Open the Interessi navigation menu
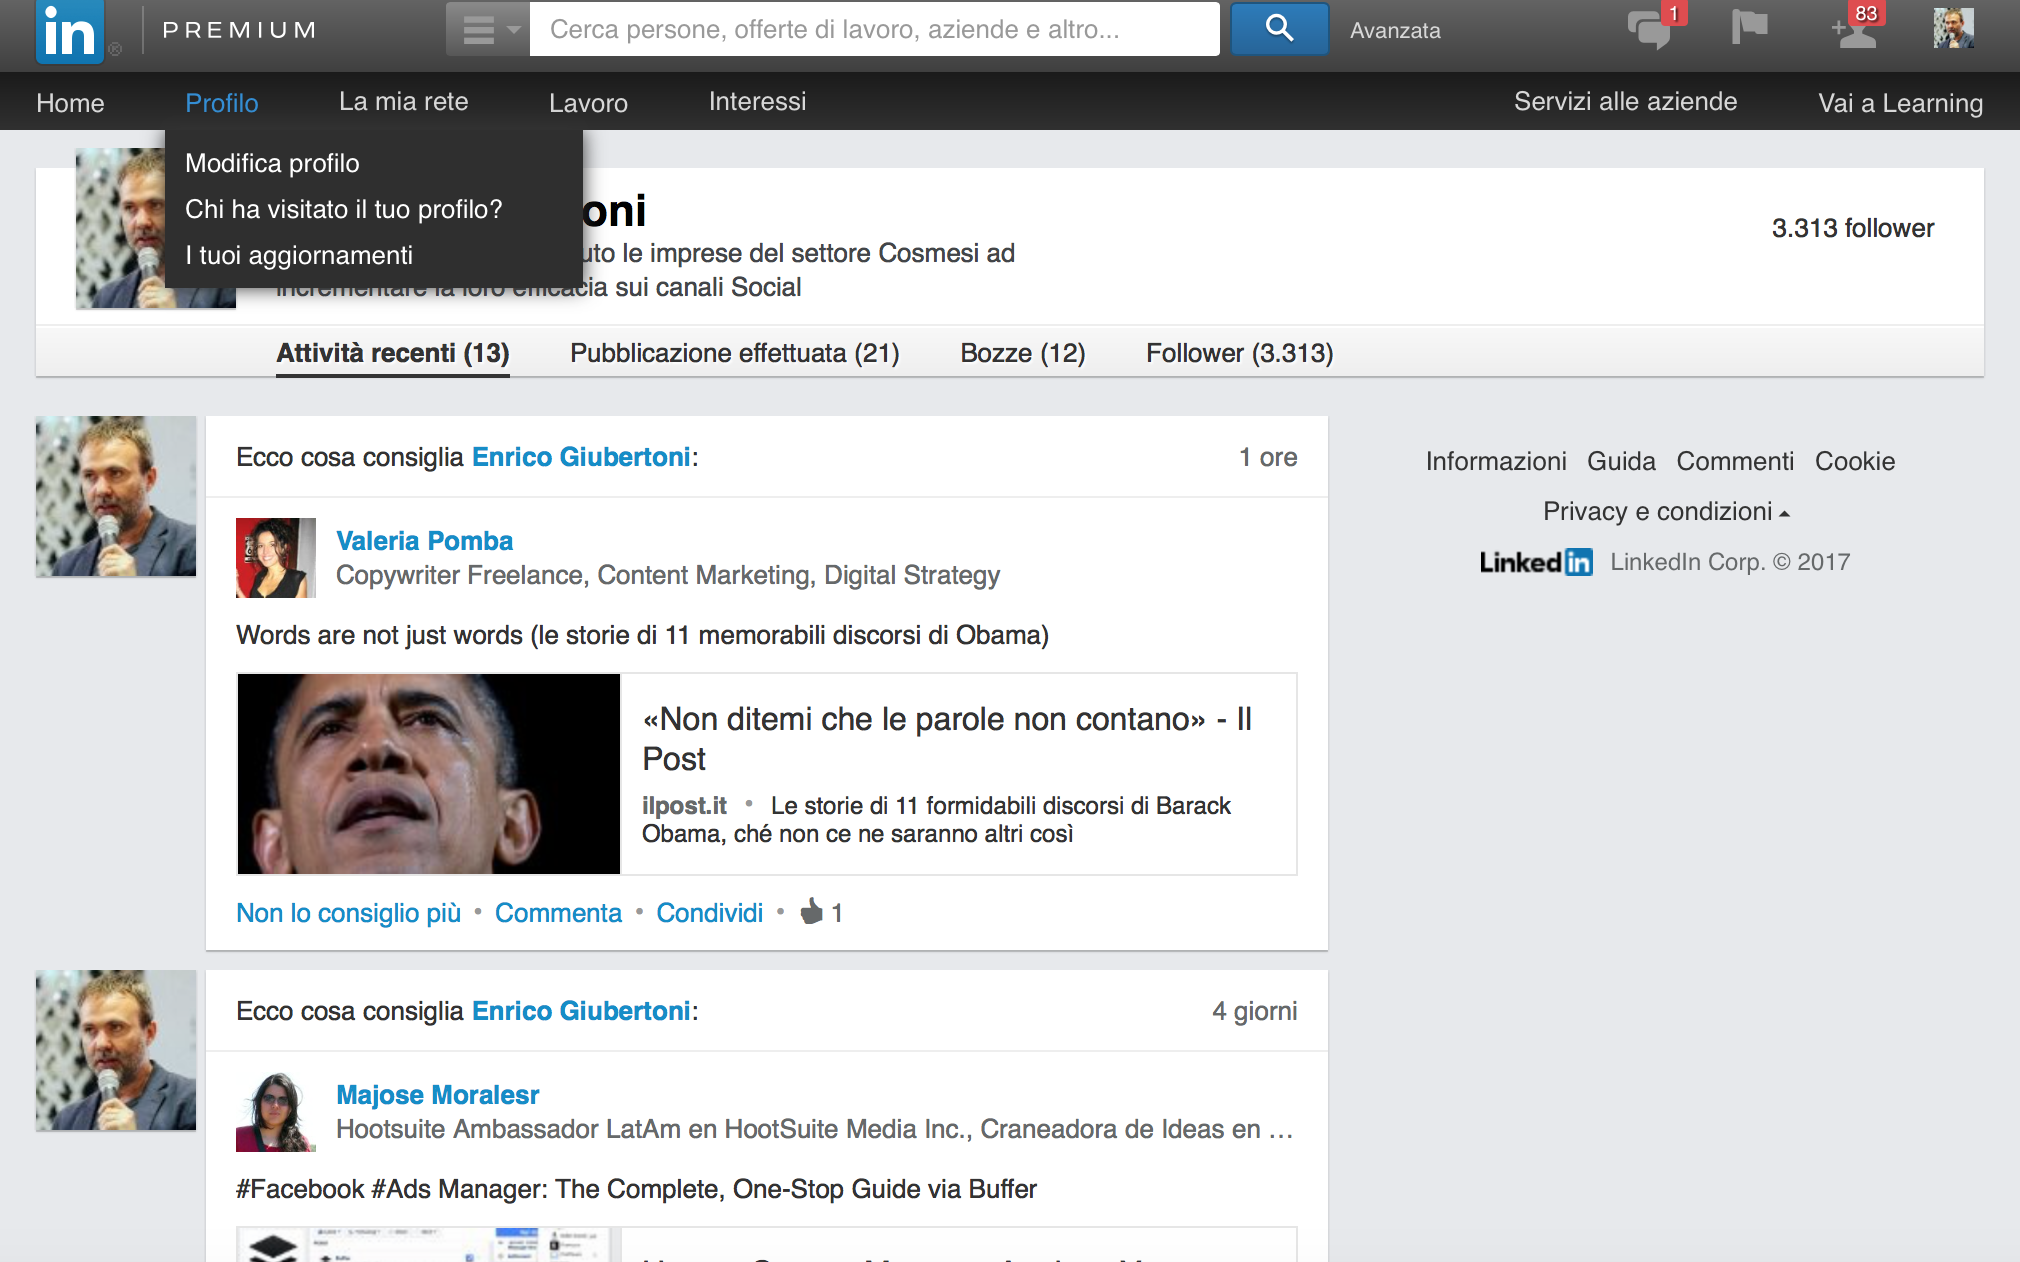Viewport: 2020px width, 1262px height. pyautogui.click(x=757, y=102)
